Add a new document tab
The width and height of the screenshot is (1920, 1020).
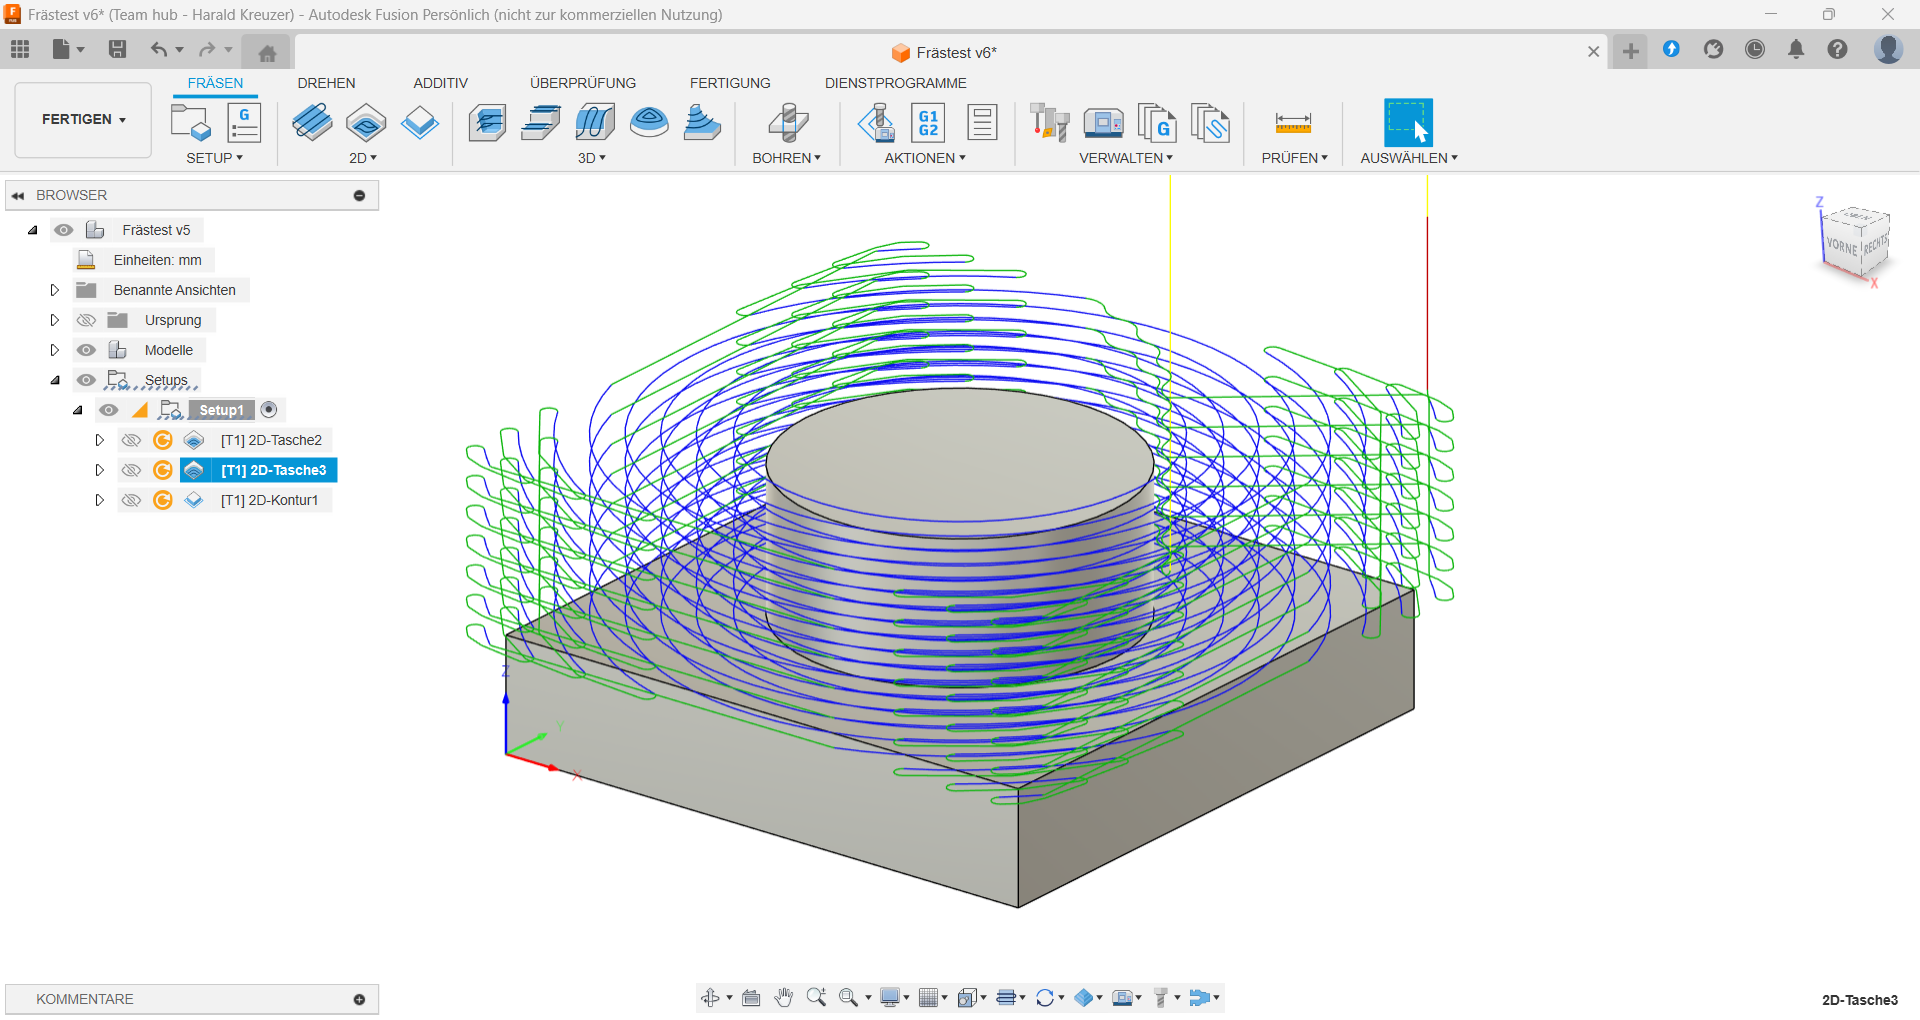(1630, 51)
